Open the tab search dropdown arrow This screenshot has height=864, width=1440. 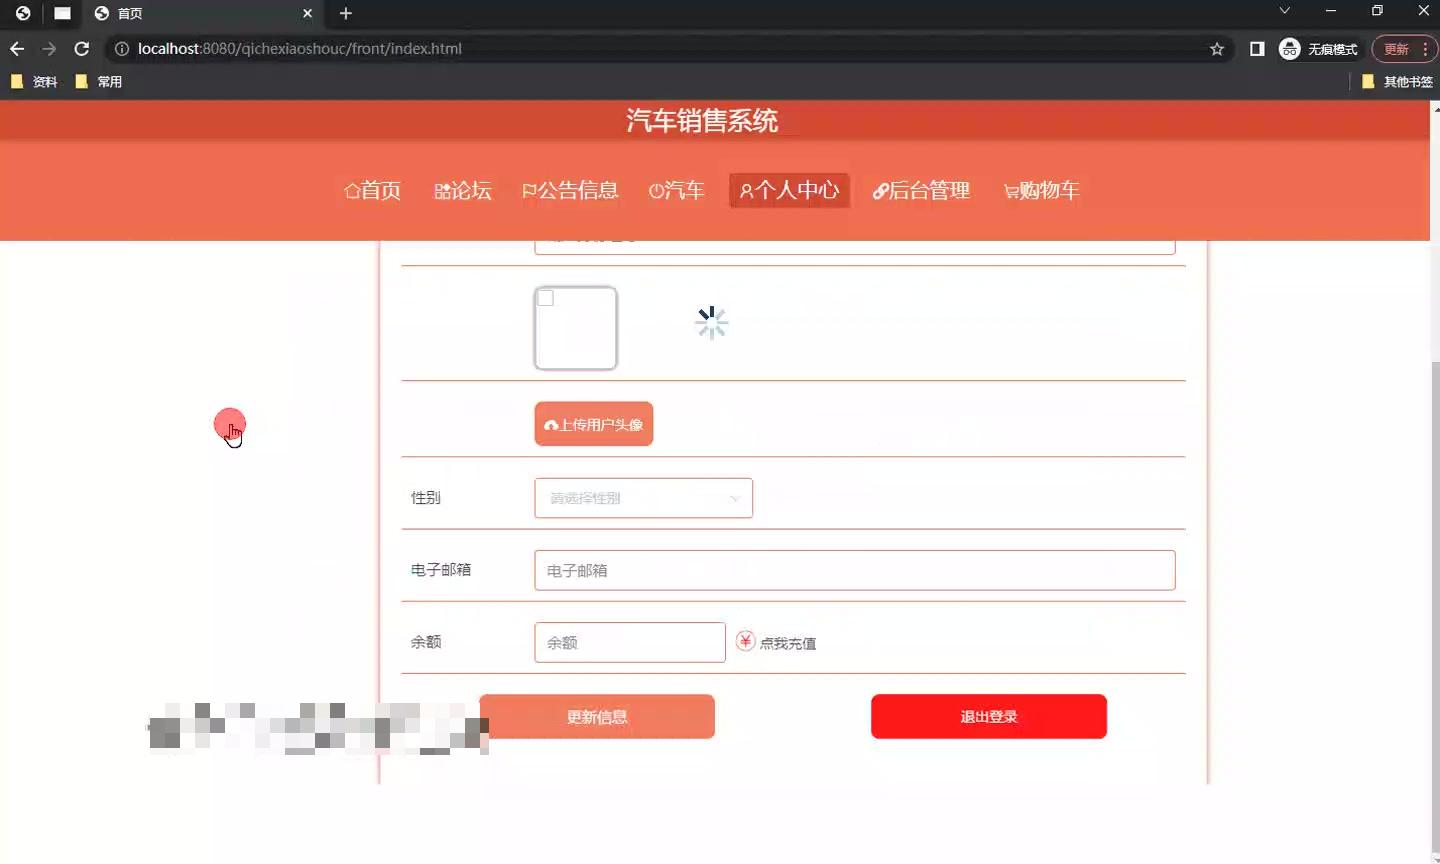coord(1285,11)
